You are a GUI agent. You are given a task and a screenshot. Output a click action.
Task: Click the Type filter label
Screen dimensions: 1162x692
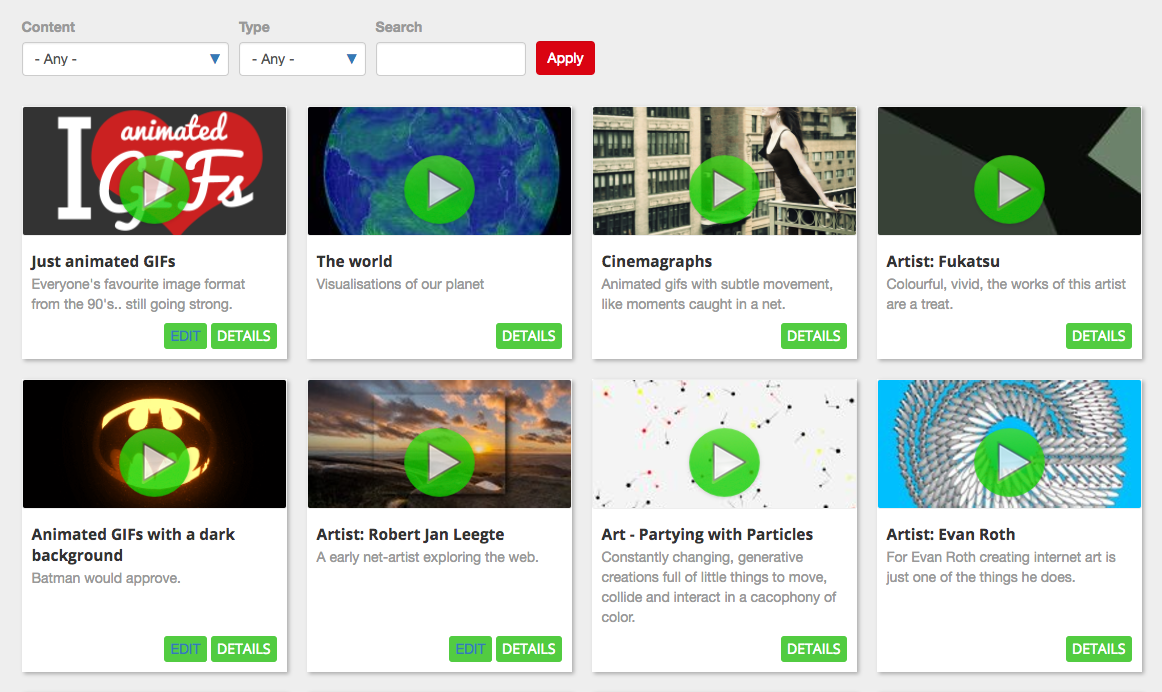point(254,27)
